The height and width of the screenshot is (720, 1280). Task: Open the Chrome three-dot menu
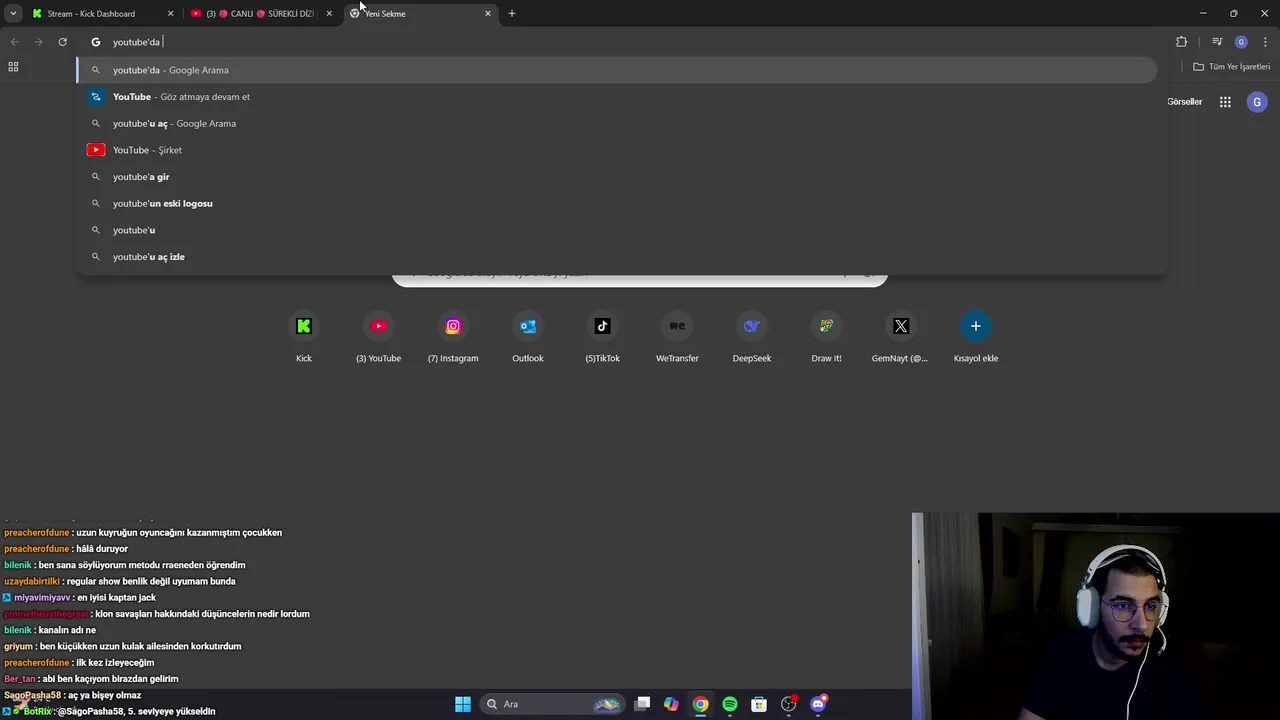point(1265,42)
